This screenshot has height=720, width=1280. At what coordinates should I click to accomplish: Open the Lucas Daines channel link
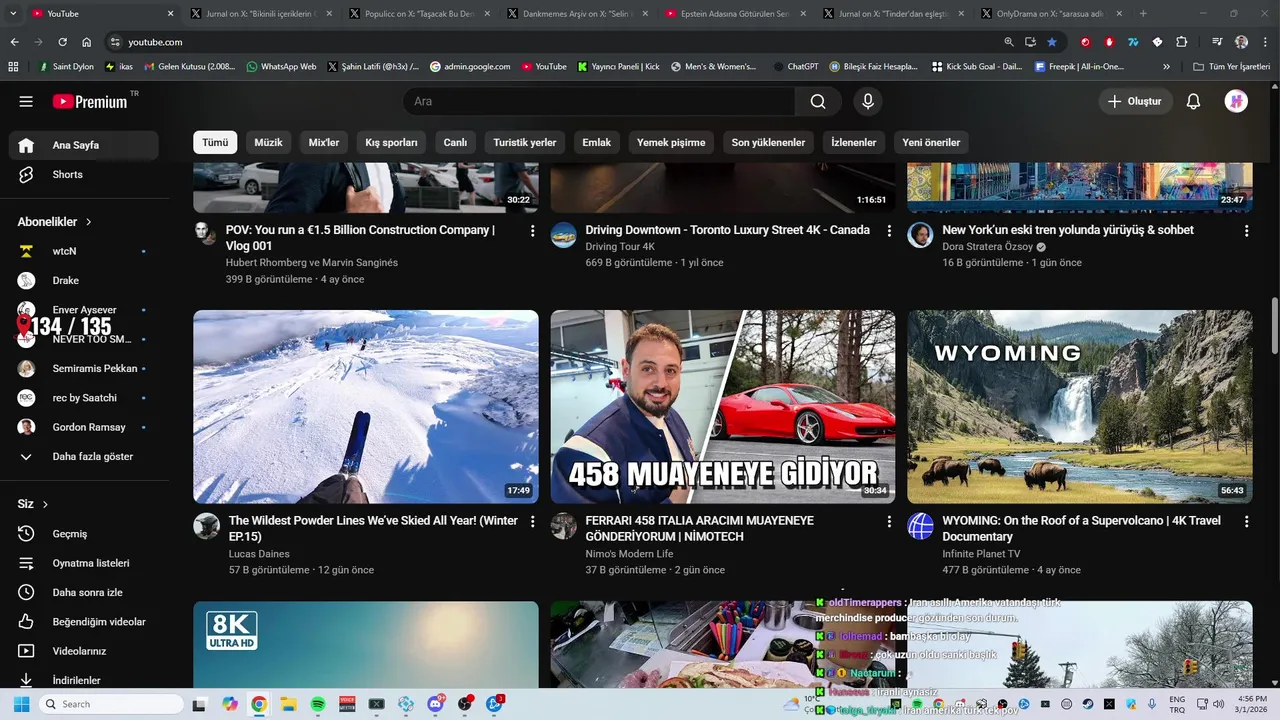point(259,554)
